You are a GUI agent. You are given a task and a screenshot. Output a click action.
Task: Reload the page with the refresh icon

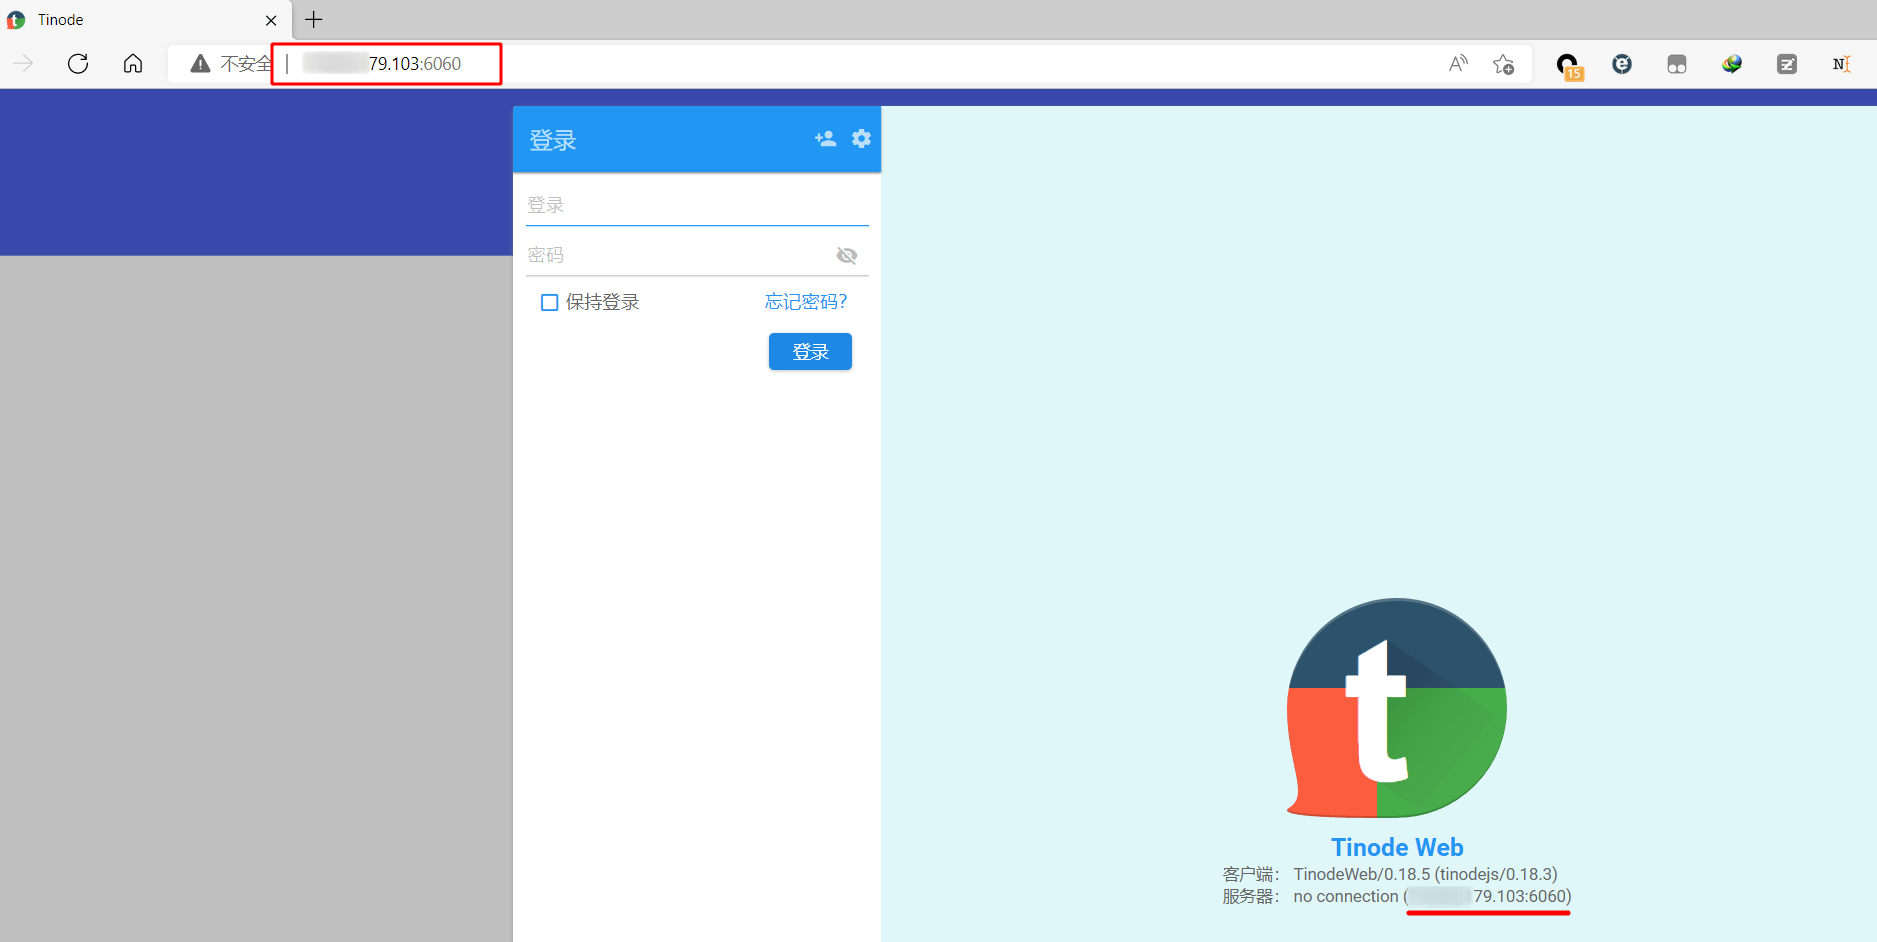click(78, 64)
